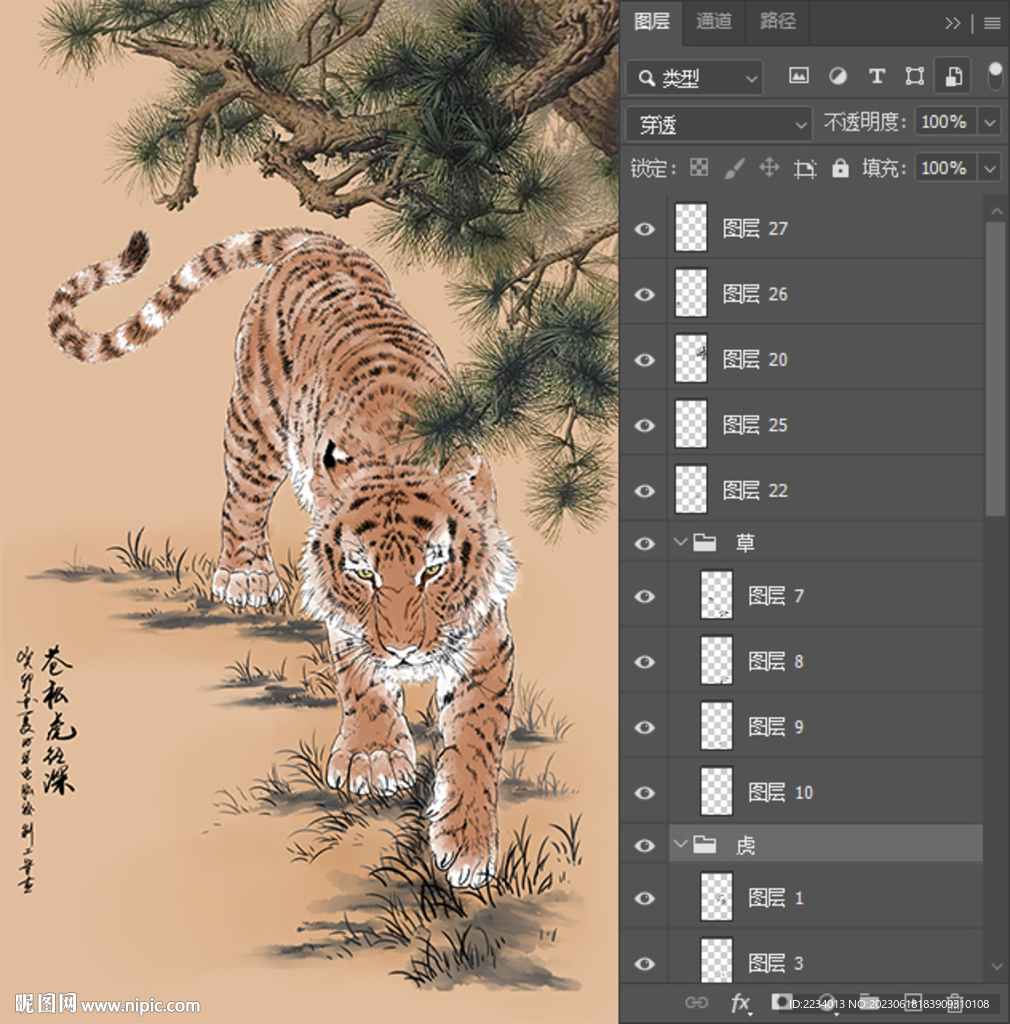Click the layer list scroll-up arrow
The image size is (1010, 1024).
996,211
